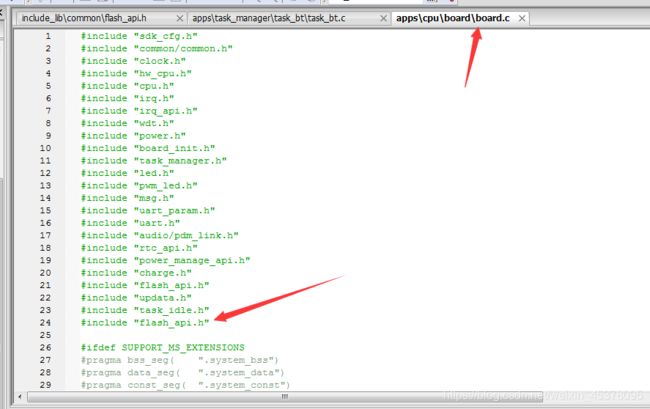The image size is (650, 409).
Task: Click the include "led.h" line
Action: pyautogui.click(x=127, y=173)
